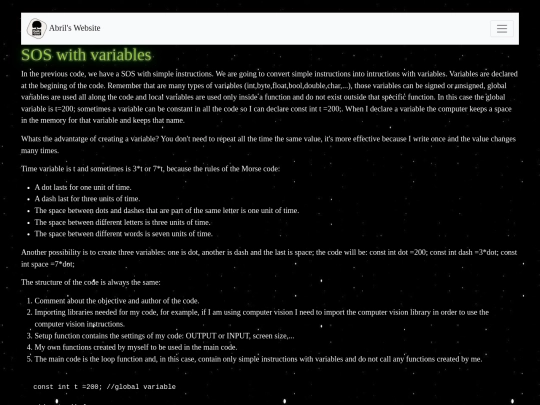This screenshot has height=405, width=540.
Task: Click bullet 'space between different letters is three units'
Action: pos(122,222)
